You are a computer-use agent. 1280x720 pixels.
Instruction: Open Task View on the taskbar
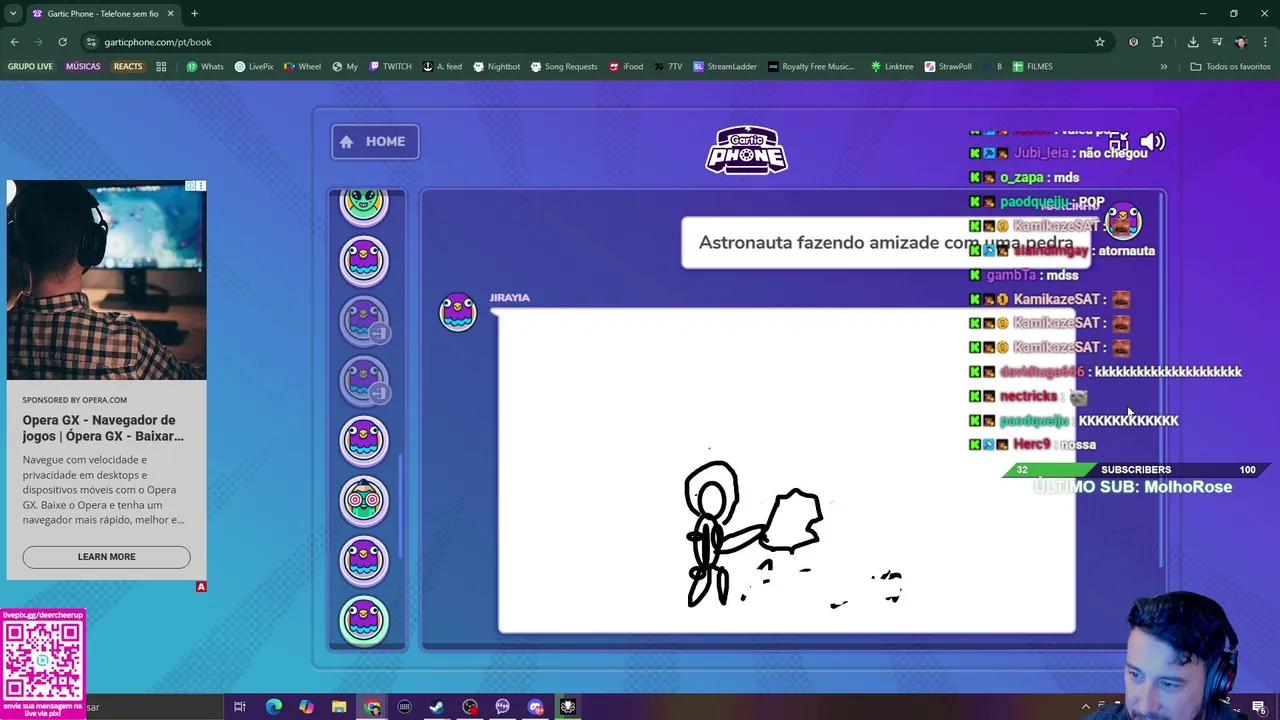point(240,707)
